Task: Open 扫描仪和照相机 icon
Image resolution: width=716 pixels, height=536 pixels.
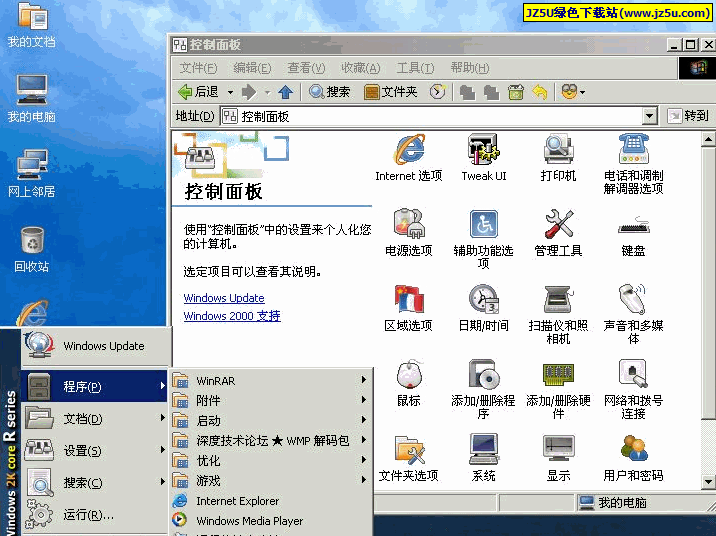Action: click(558, 313)
